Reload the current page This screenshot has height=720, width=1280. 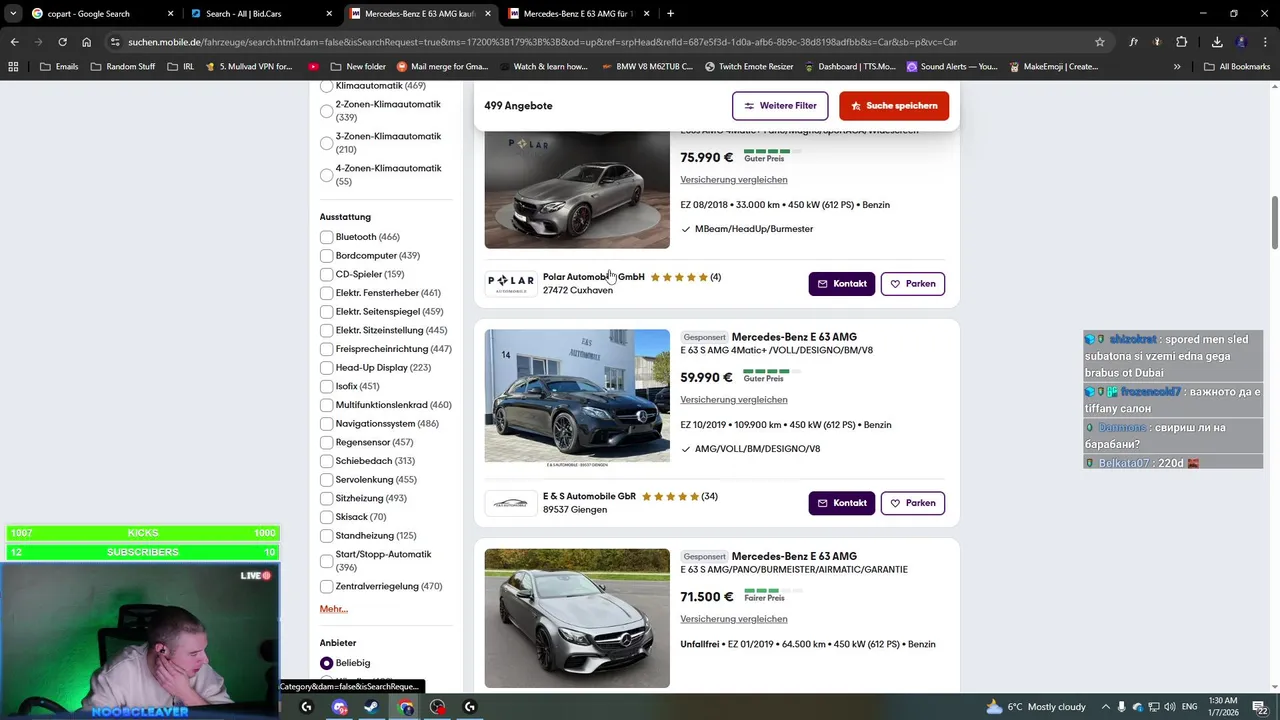point(62,42)
